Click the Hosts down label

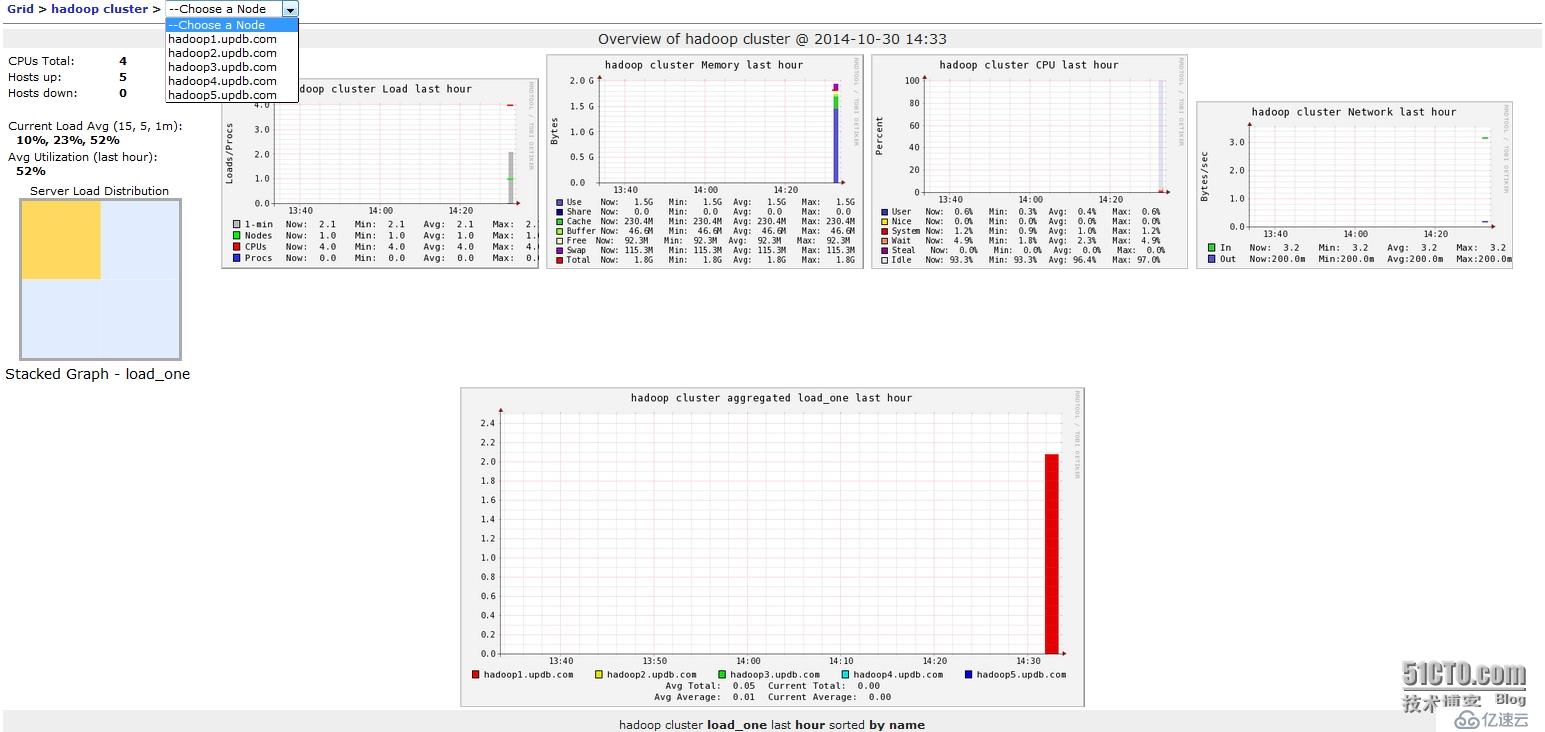click(x=42, y=93)
